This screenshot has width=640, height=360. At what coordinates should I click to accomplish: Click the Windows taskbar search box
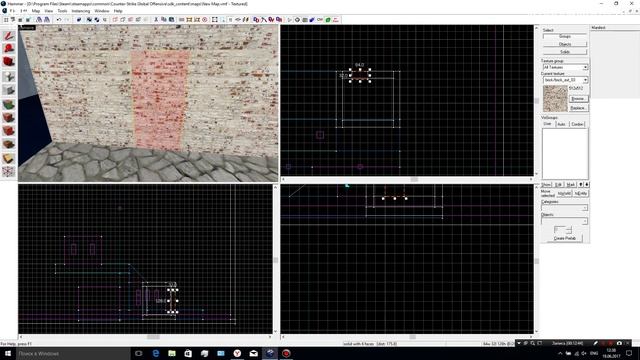73,353
